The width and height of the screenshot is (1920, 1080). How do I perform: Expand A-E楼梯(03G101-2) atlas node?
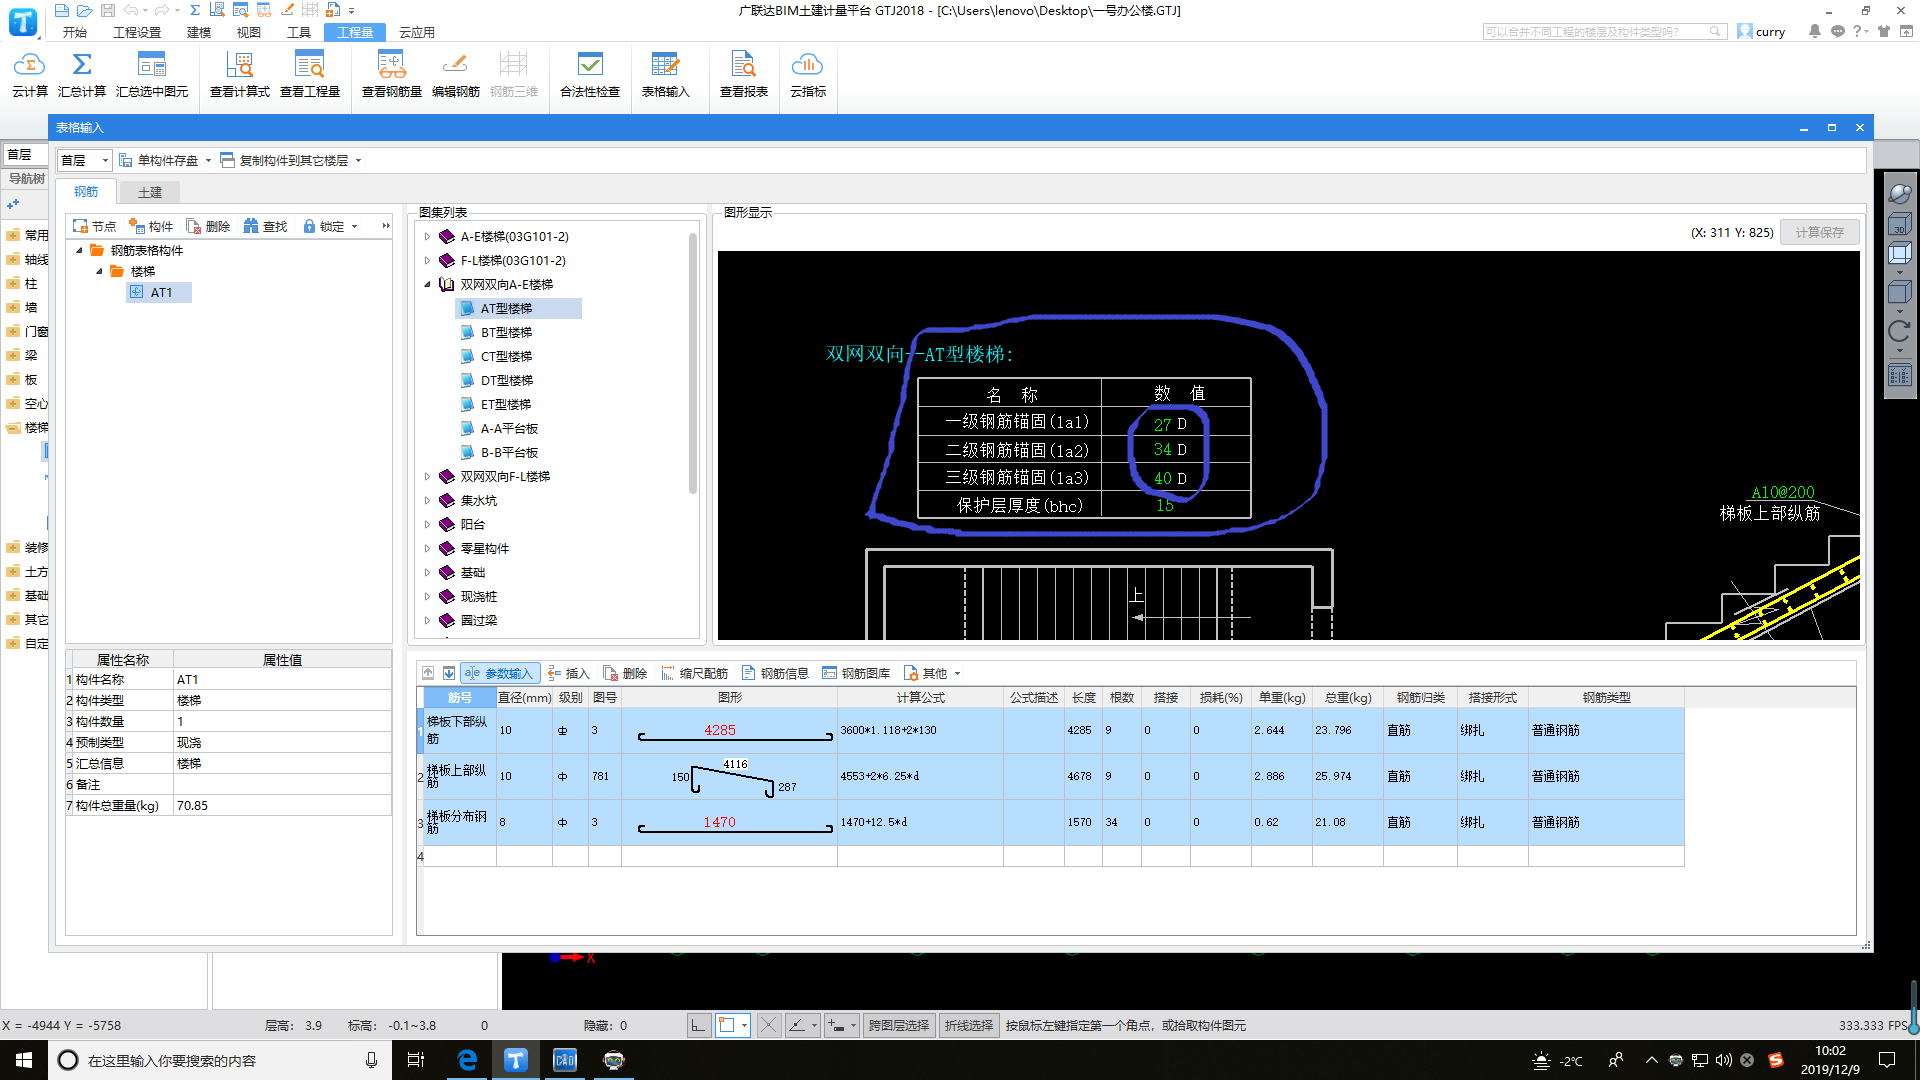(427, 237)
